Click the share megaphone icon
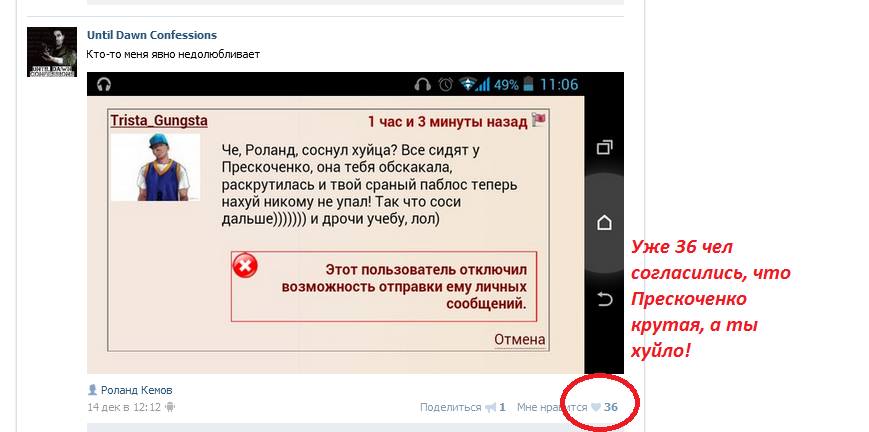Image resolution: width=869 pixels, height=432 pixels. pos(490,408)
